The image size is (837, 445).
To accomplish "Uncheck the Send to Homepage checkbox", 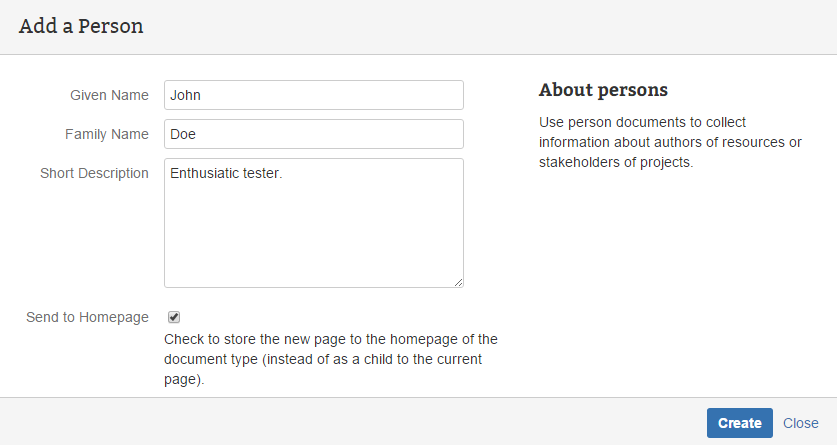I will pos(174,317).
